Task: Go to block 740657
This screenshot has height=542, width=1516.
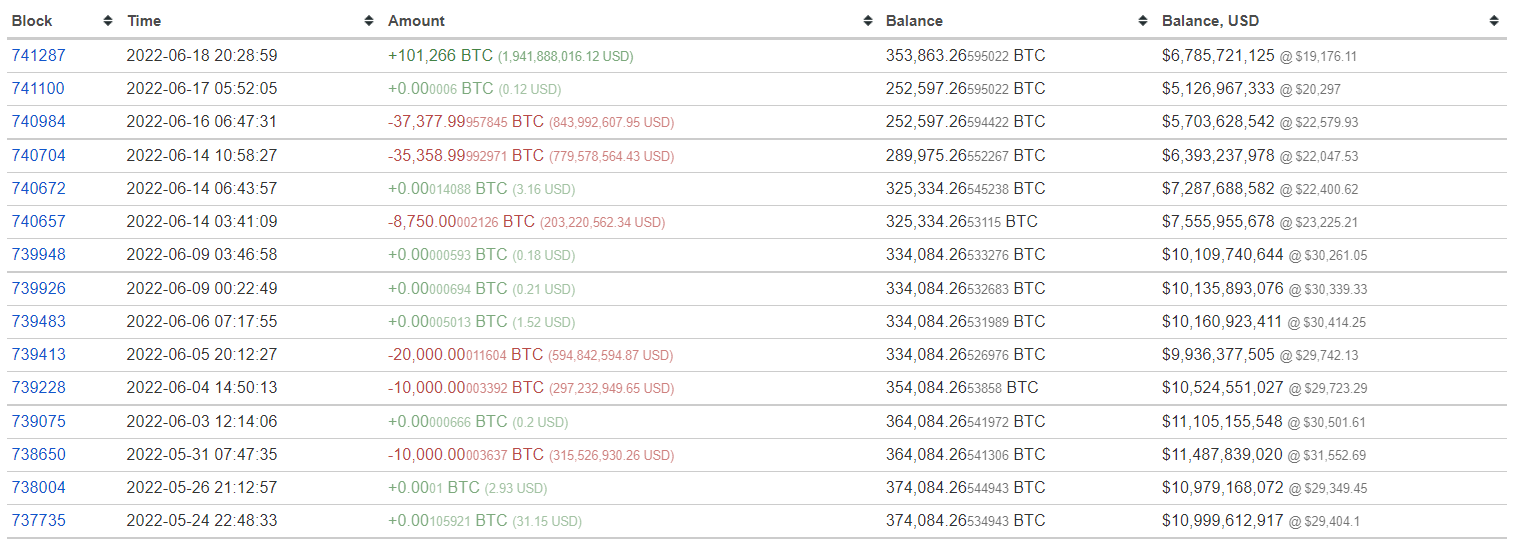Action: tap(38, 222)
